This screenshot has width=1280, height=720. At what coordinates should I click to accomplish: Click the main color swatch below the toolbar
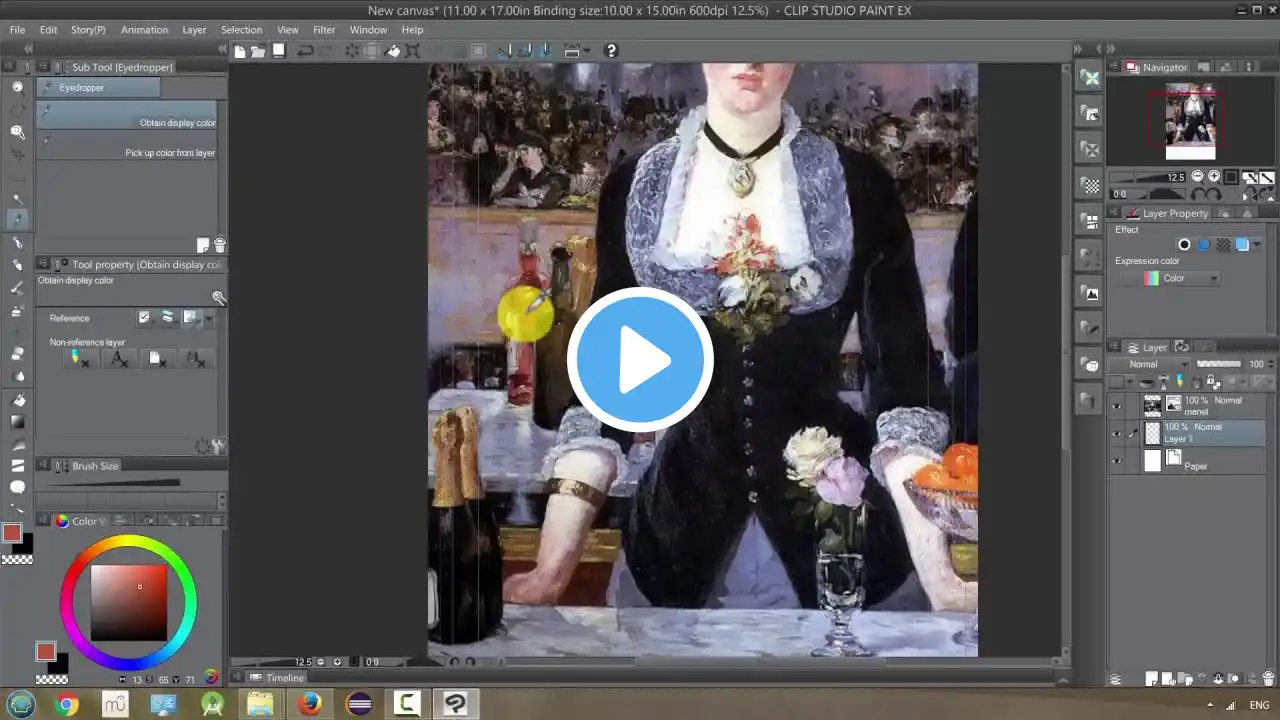12,533
